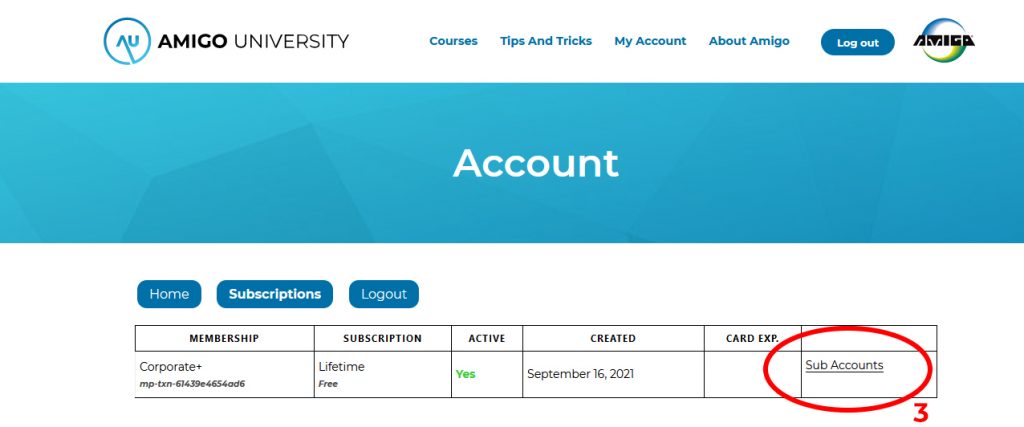The height and width of the screenshot is (427, 1024).
Task: Open the Courses menu item
Action: 453,41
